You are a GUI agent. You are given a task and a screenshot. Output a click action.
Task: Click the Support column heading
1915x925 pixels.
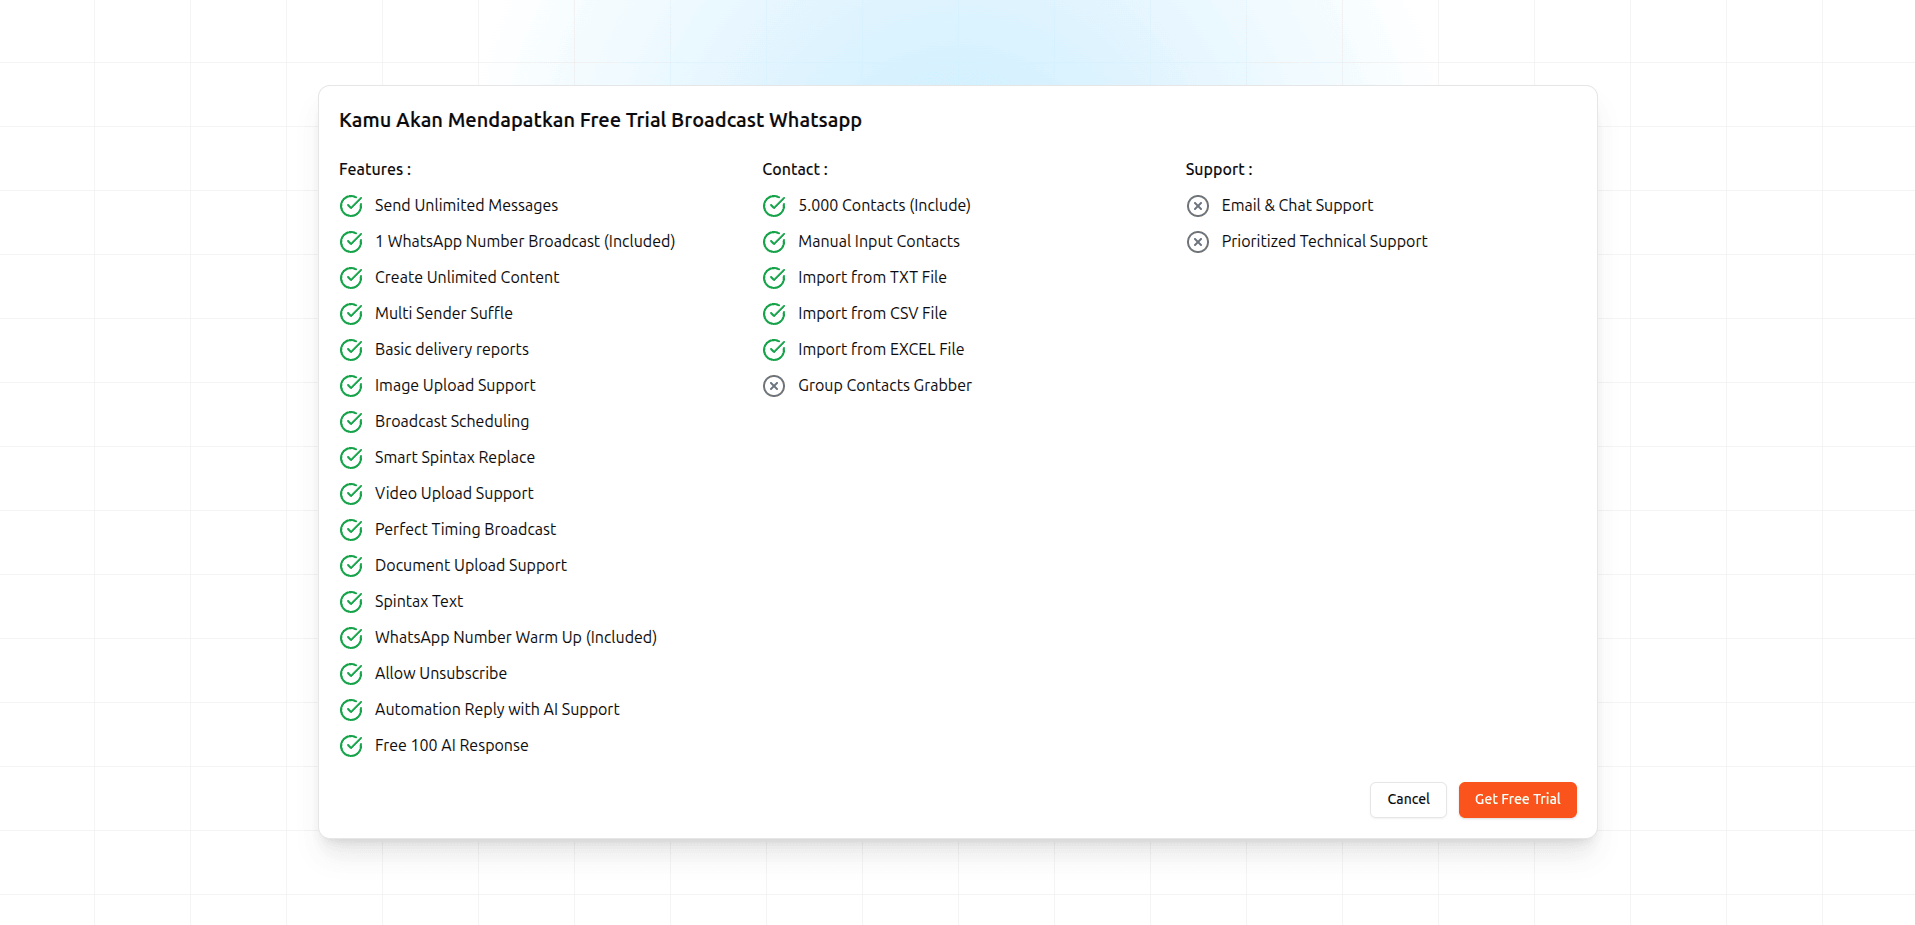pyautogui.click(x=1218, y=169)
